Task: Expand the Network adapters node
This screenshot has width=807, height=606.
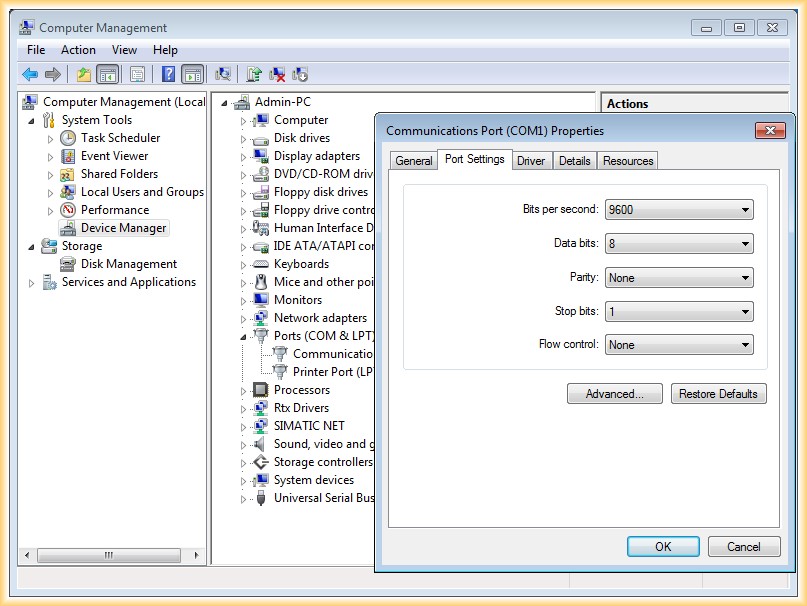Action: (243, 318)
